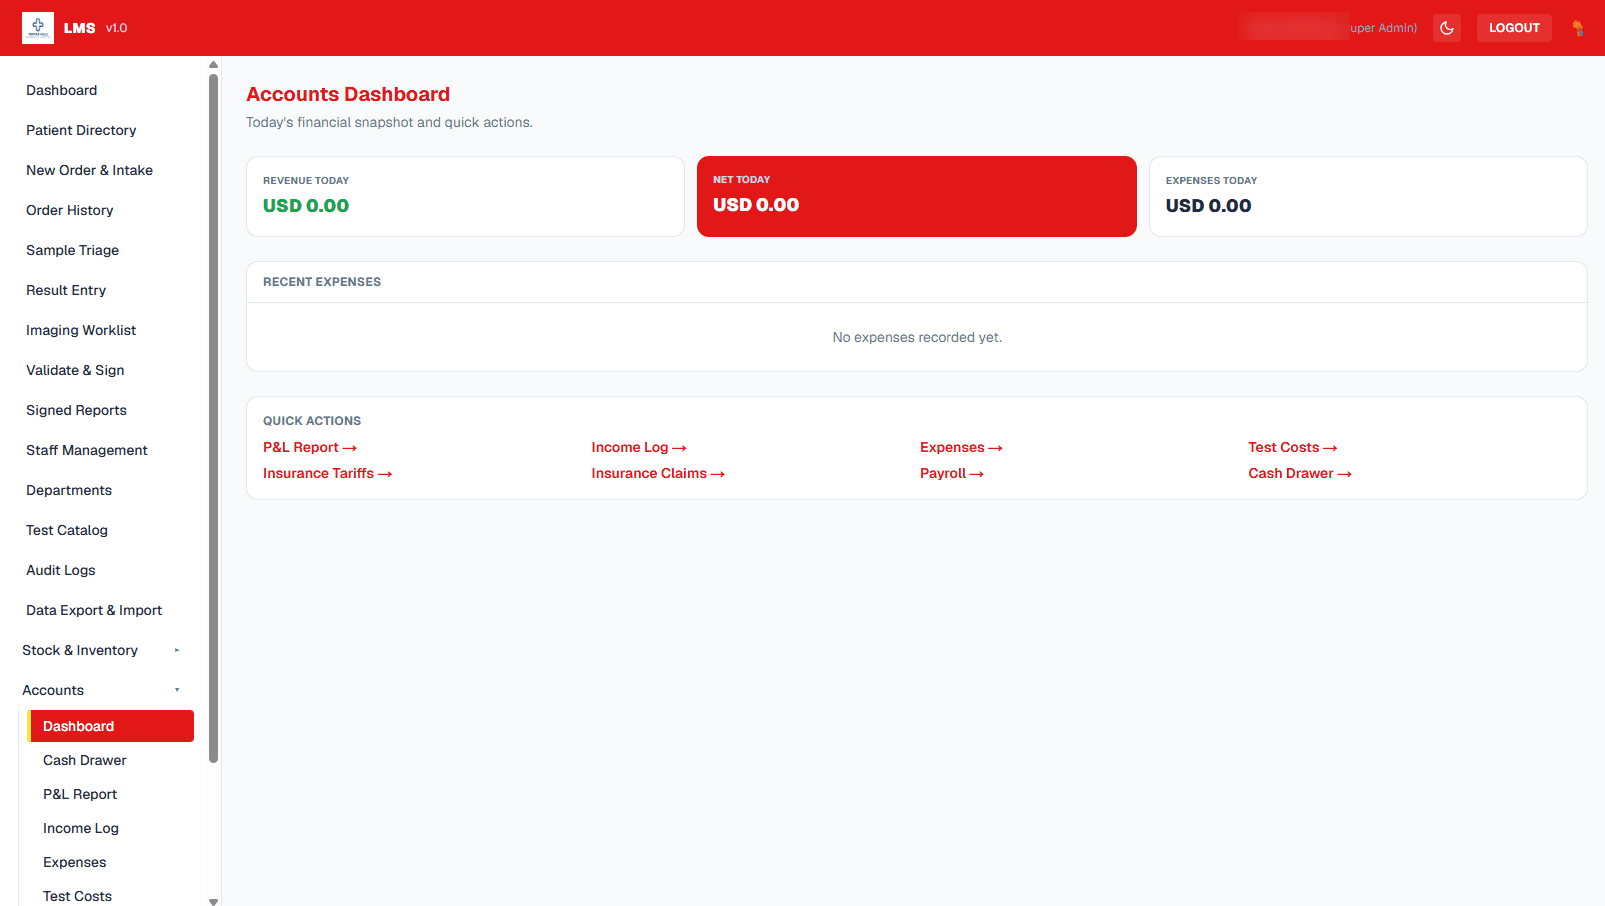Select the top Dashboard sidebar item
Viewport: 1605px width, 906px height.
pos(61,90)
